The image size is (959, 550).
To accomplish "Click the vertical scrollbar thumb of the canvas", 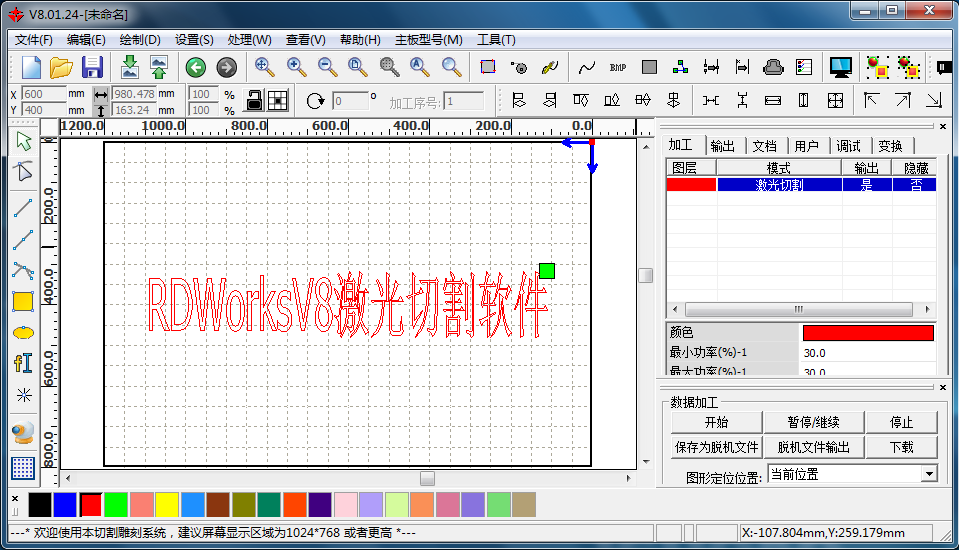I will click(x=646, y=275).
